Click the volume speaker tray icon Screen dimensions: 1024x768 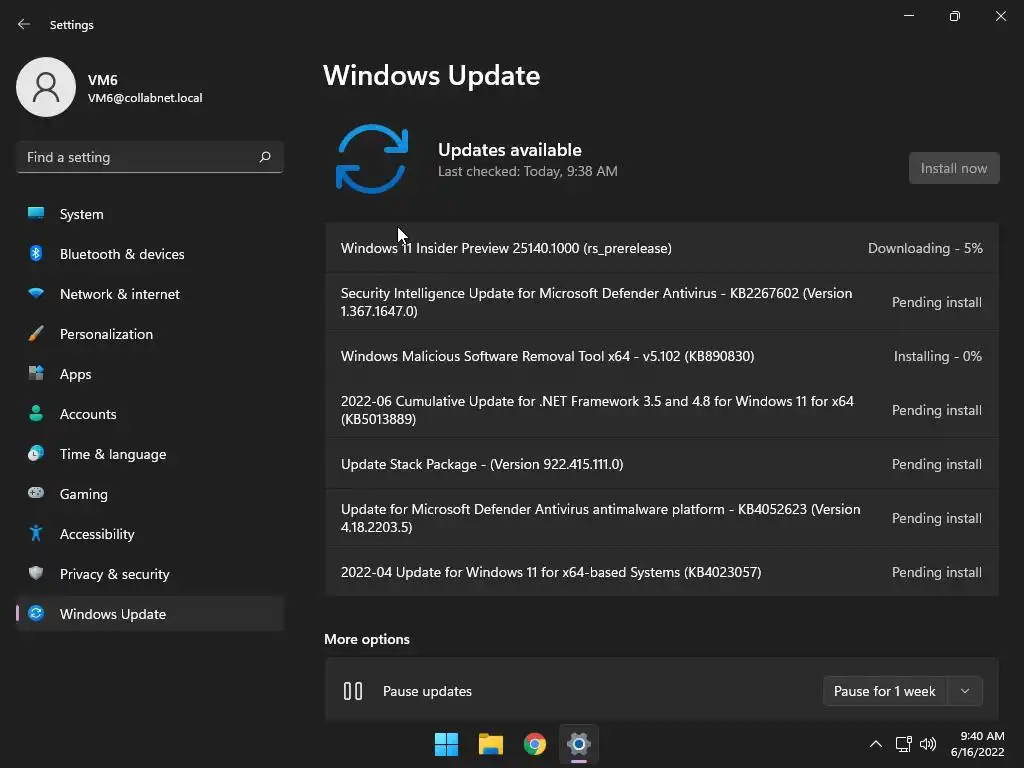point(927,744)
